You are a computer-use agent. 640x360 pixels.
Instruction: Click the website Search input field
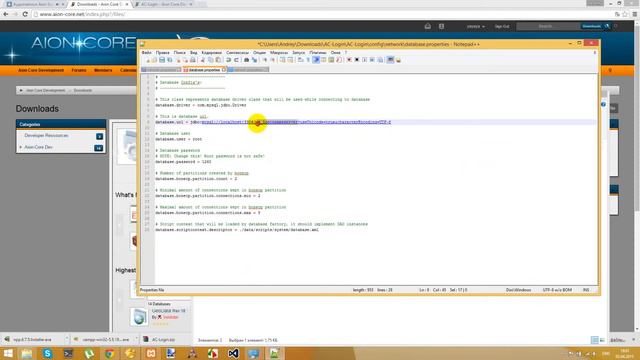tap(548, 27)
